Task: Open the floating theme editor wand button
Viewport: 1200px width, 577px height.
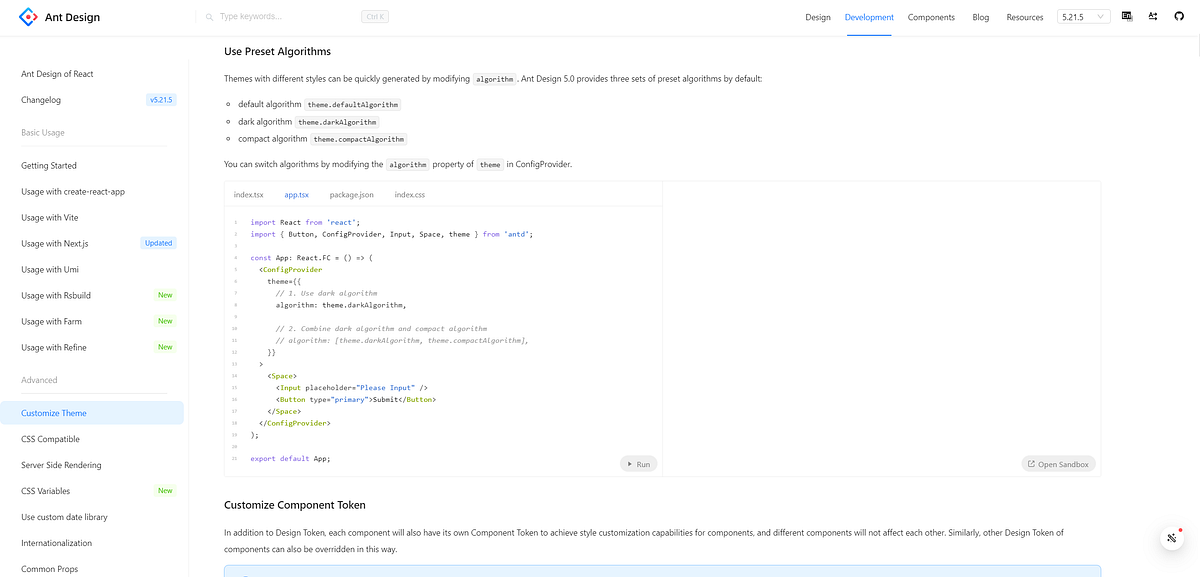Action: 1171,537
